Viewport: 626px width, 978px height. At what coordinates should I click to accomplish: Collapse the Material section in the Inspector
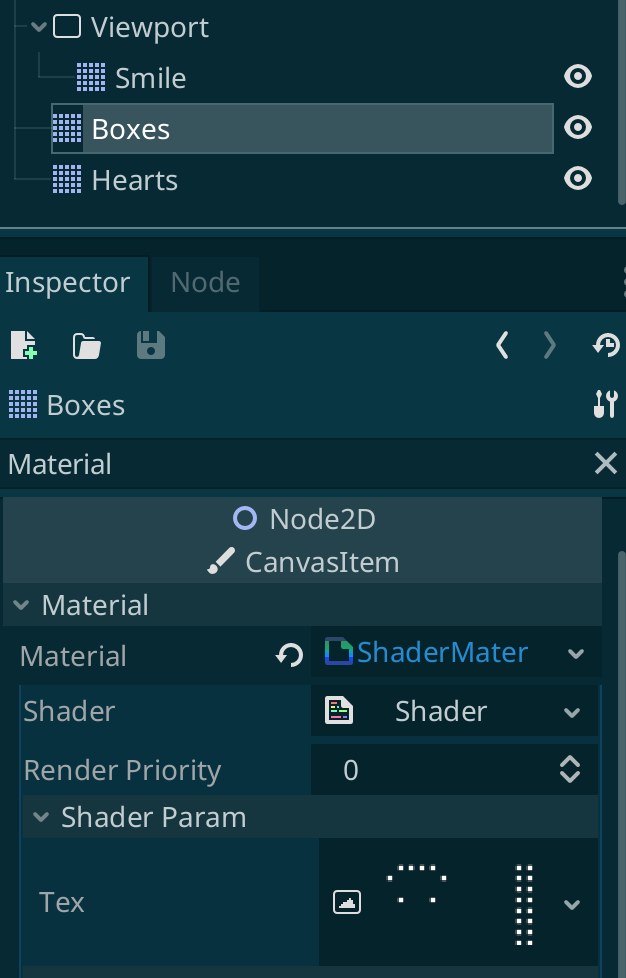point(22,605)
